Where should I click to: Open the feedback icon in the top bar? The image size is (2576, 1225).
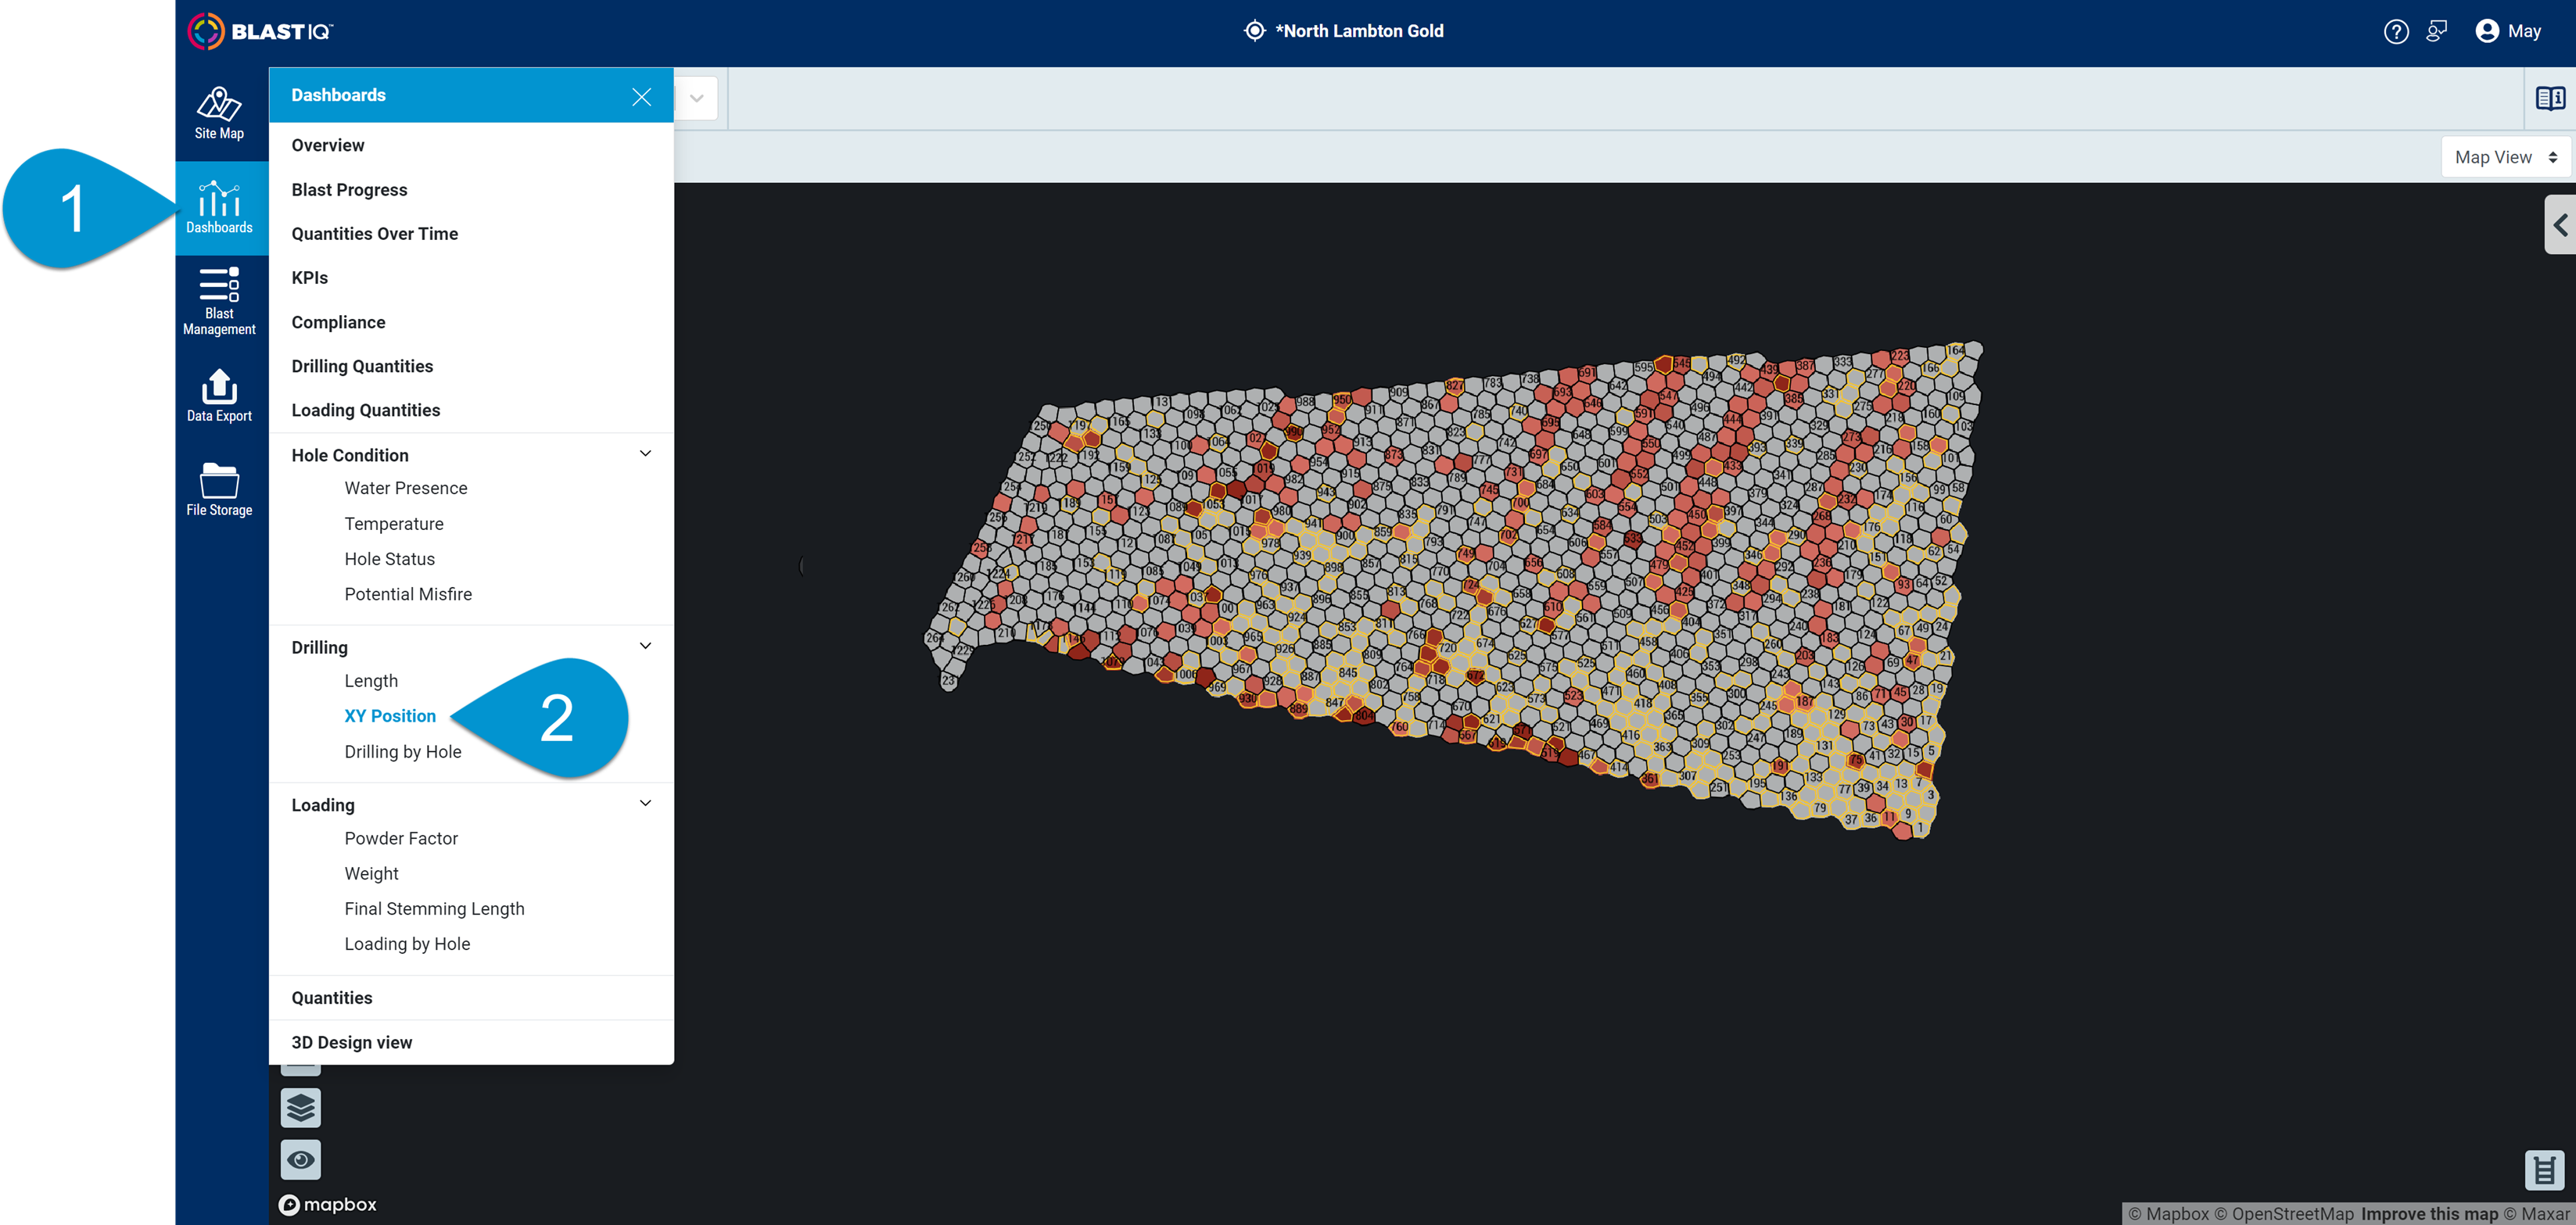[2437, 31]
